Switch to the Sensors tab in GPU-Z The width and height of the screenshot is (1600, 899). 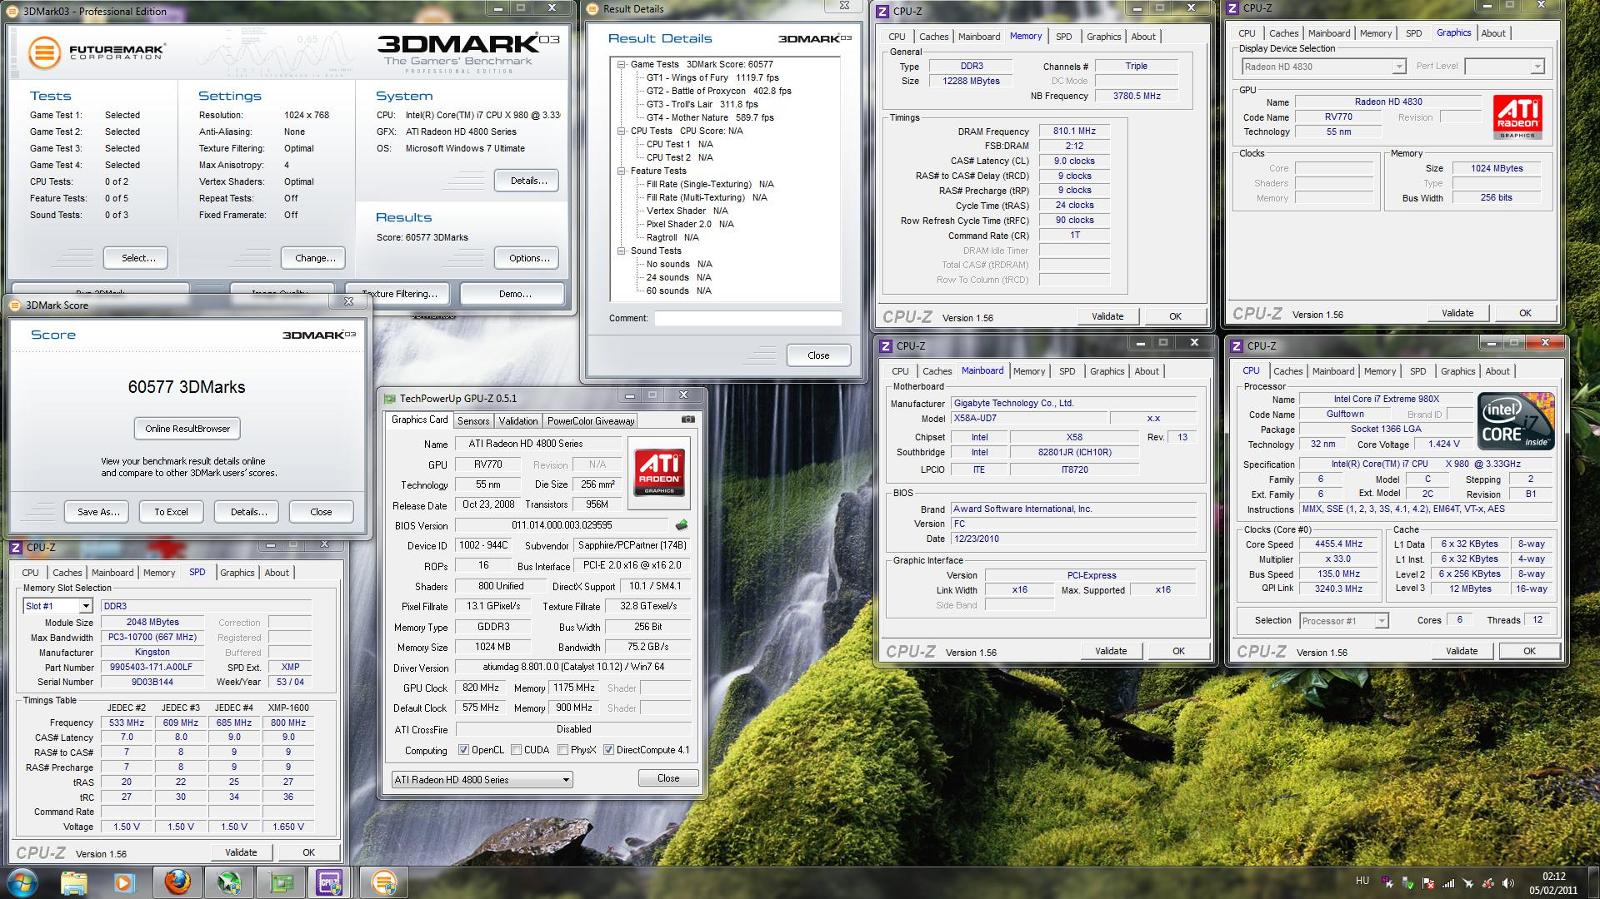tap(473, 421)
